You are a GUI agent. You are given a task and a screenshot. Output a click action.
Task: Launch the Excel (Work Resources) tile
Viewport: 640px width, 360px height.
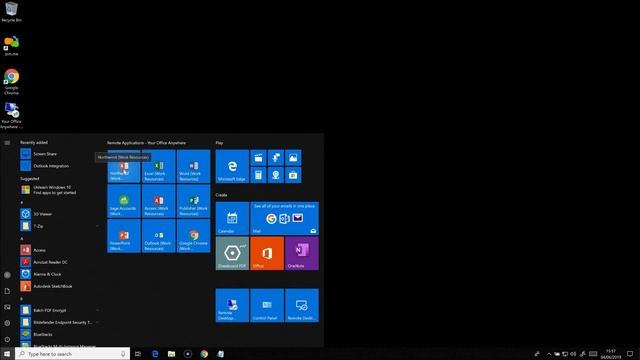coord(158,166)
